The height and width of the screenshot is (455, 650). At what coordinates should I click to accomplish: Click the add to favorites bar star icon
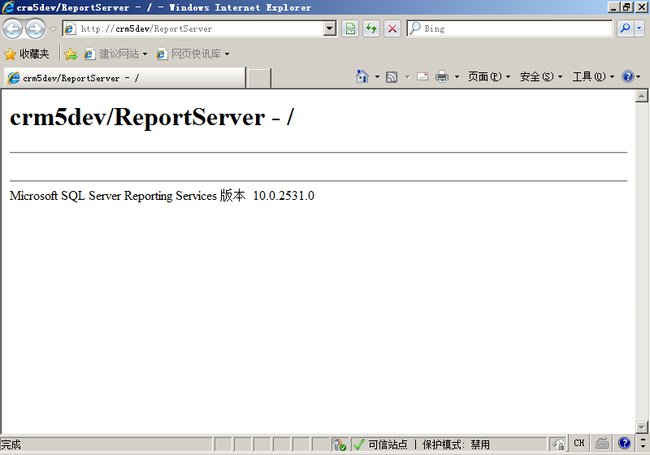[x=71, y=54]
